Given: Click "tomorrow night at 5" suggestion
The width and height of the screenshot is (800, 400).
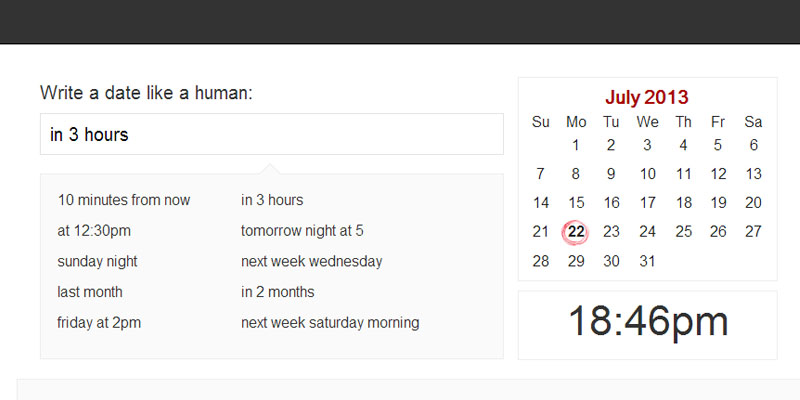Looking at the screenshot, I should 302,231.
